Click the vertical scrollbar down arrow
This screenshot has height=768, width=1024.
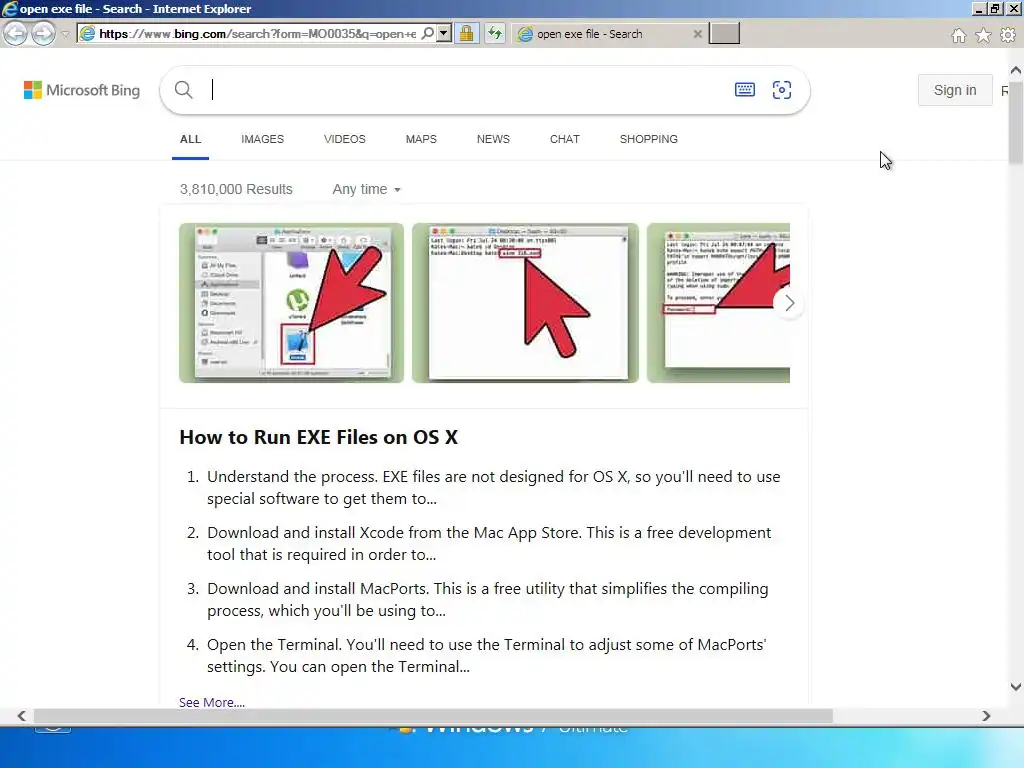(1016, 686)
